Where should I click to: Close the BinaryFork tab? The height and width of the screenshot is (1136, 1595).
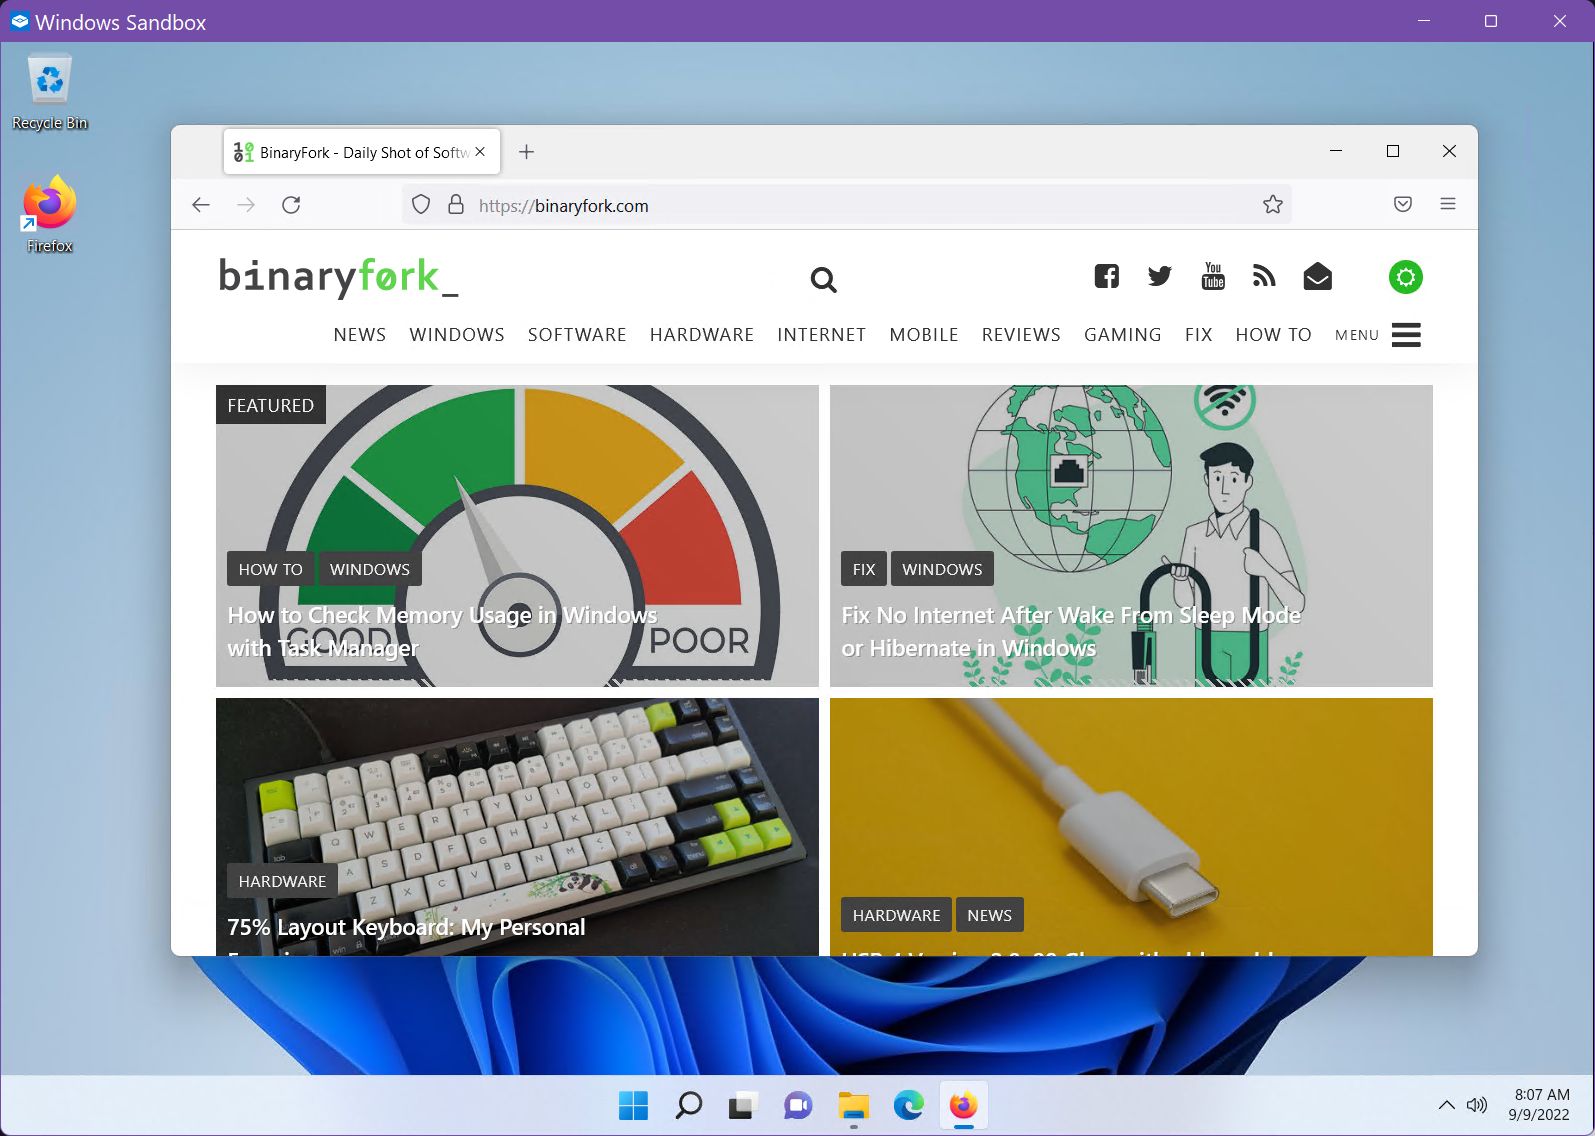click(x=480, y=152)
